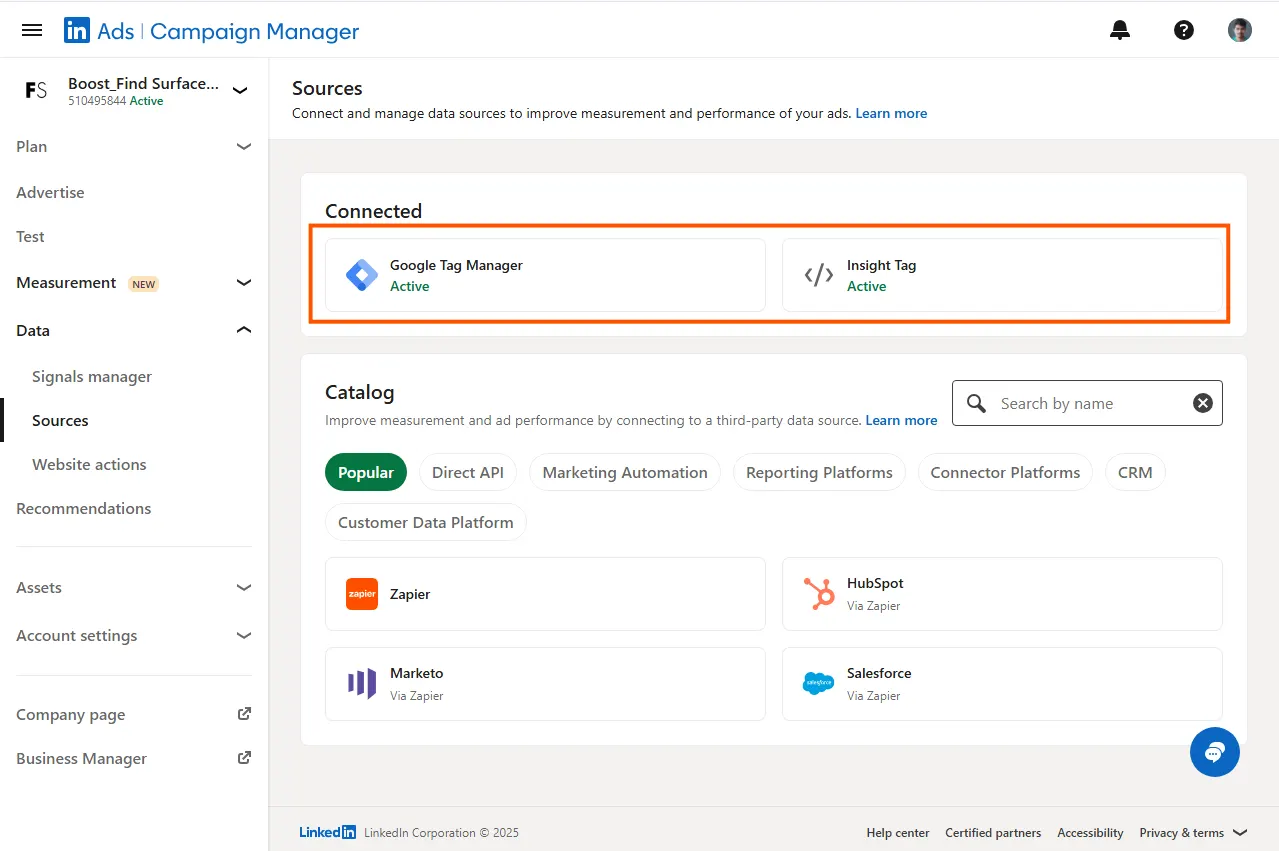The image size is (1279, 851).
Task: Click the Company page external link icon
Action: tap(244, 714)
